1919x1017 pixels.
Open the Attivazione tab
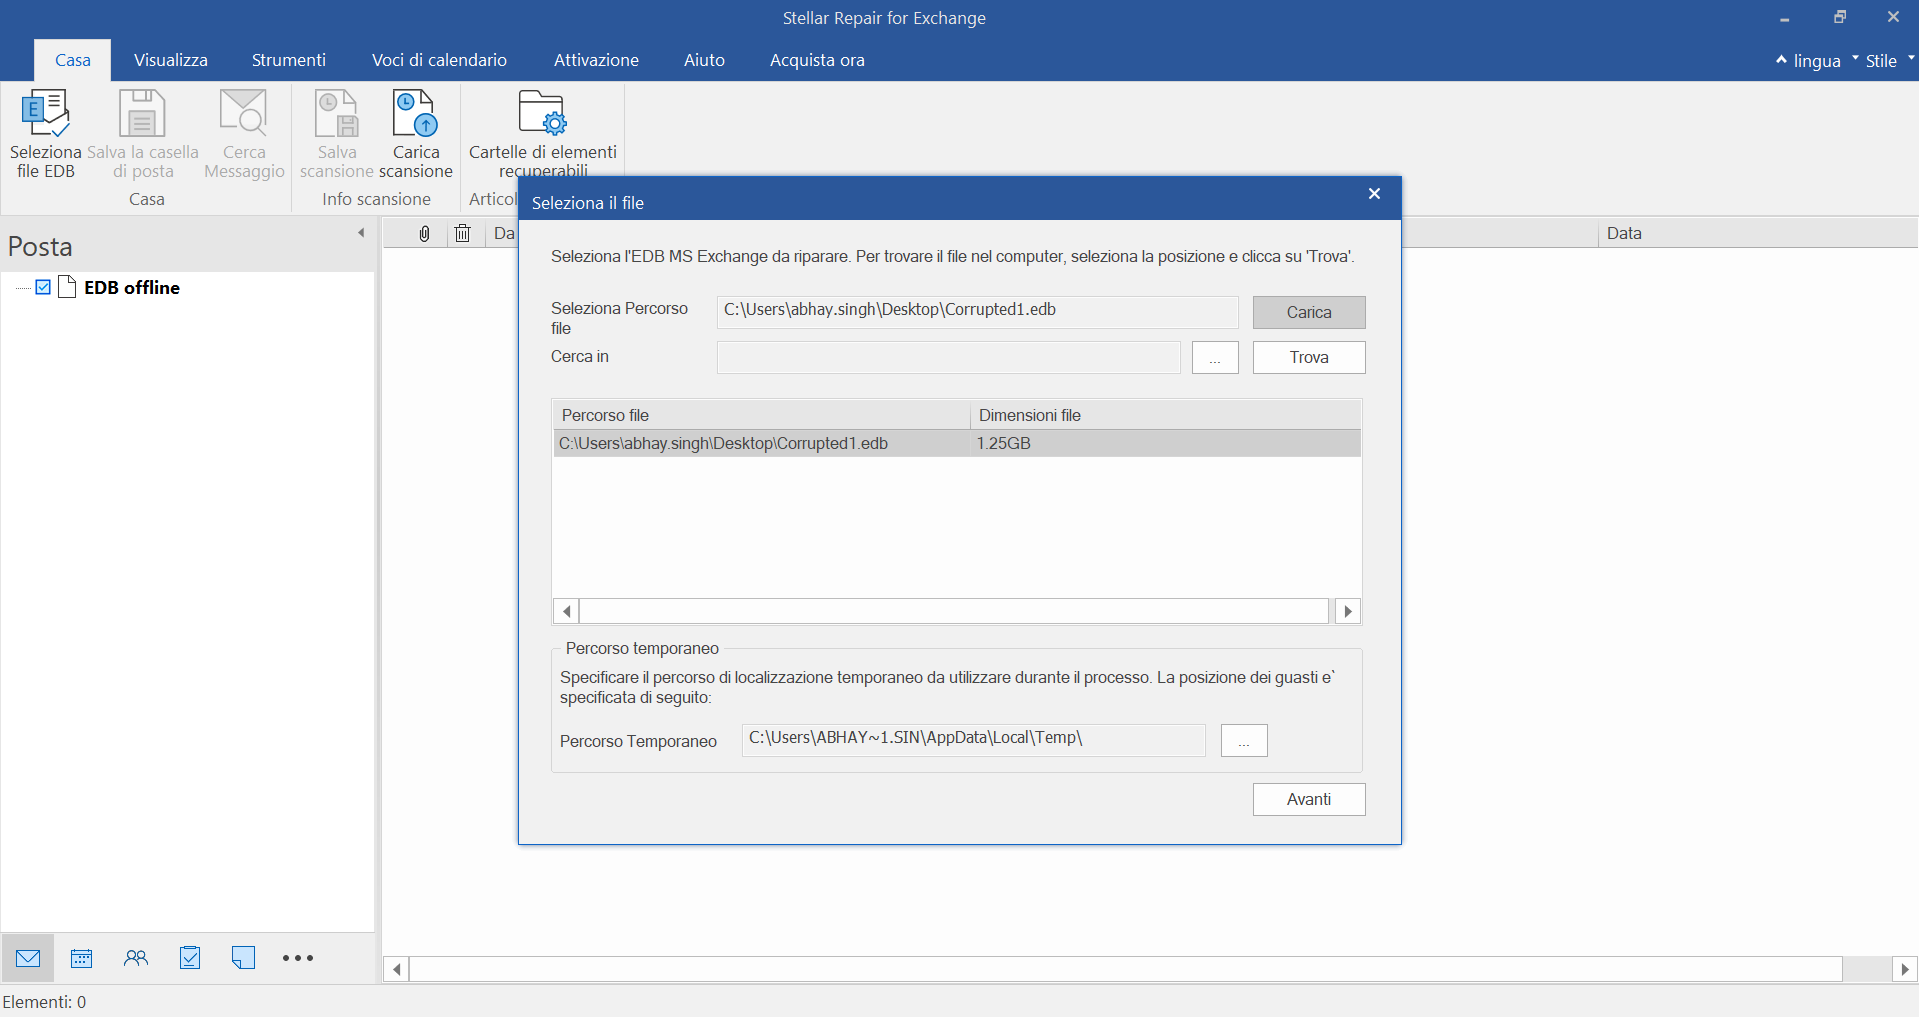[596, 60]
